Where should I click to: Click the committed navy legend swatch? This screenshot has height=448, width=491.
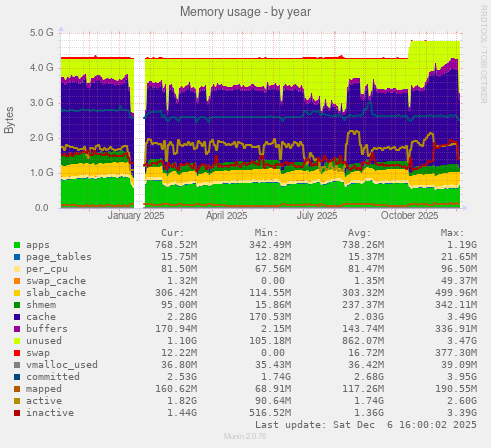(17, 377)
